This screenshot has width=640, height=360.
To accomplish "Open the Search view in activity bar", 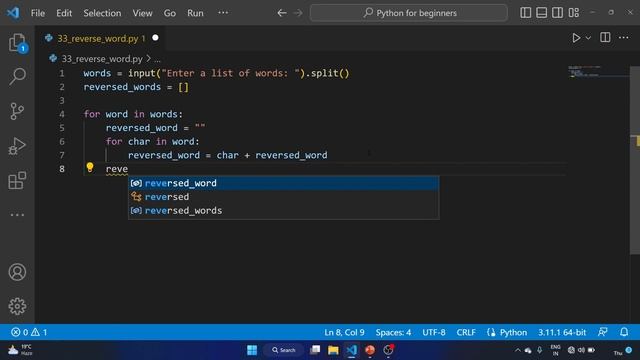I will pos(17,76).
